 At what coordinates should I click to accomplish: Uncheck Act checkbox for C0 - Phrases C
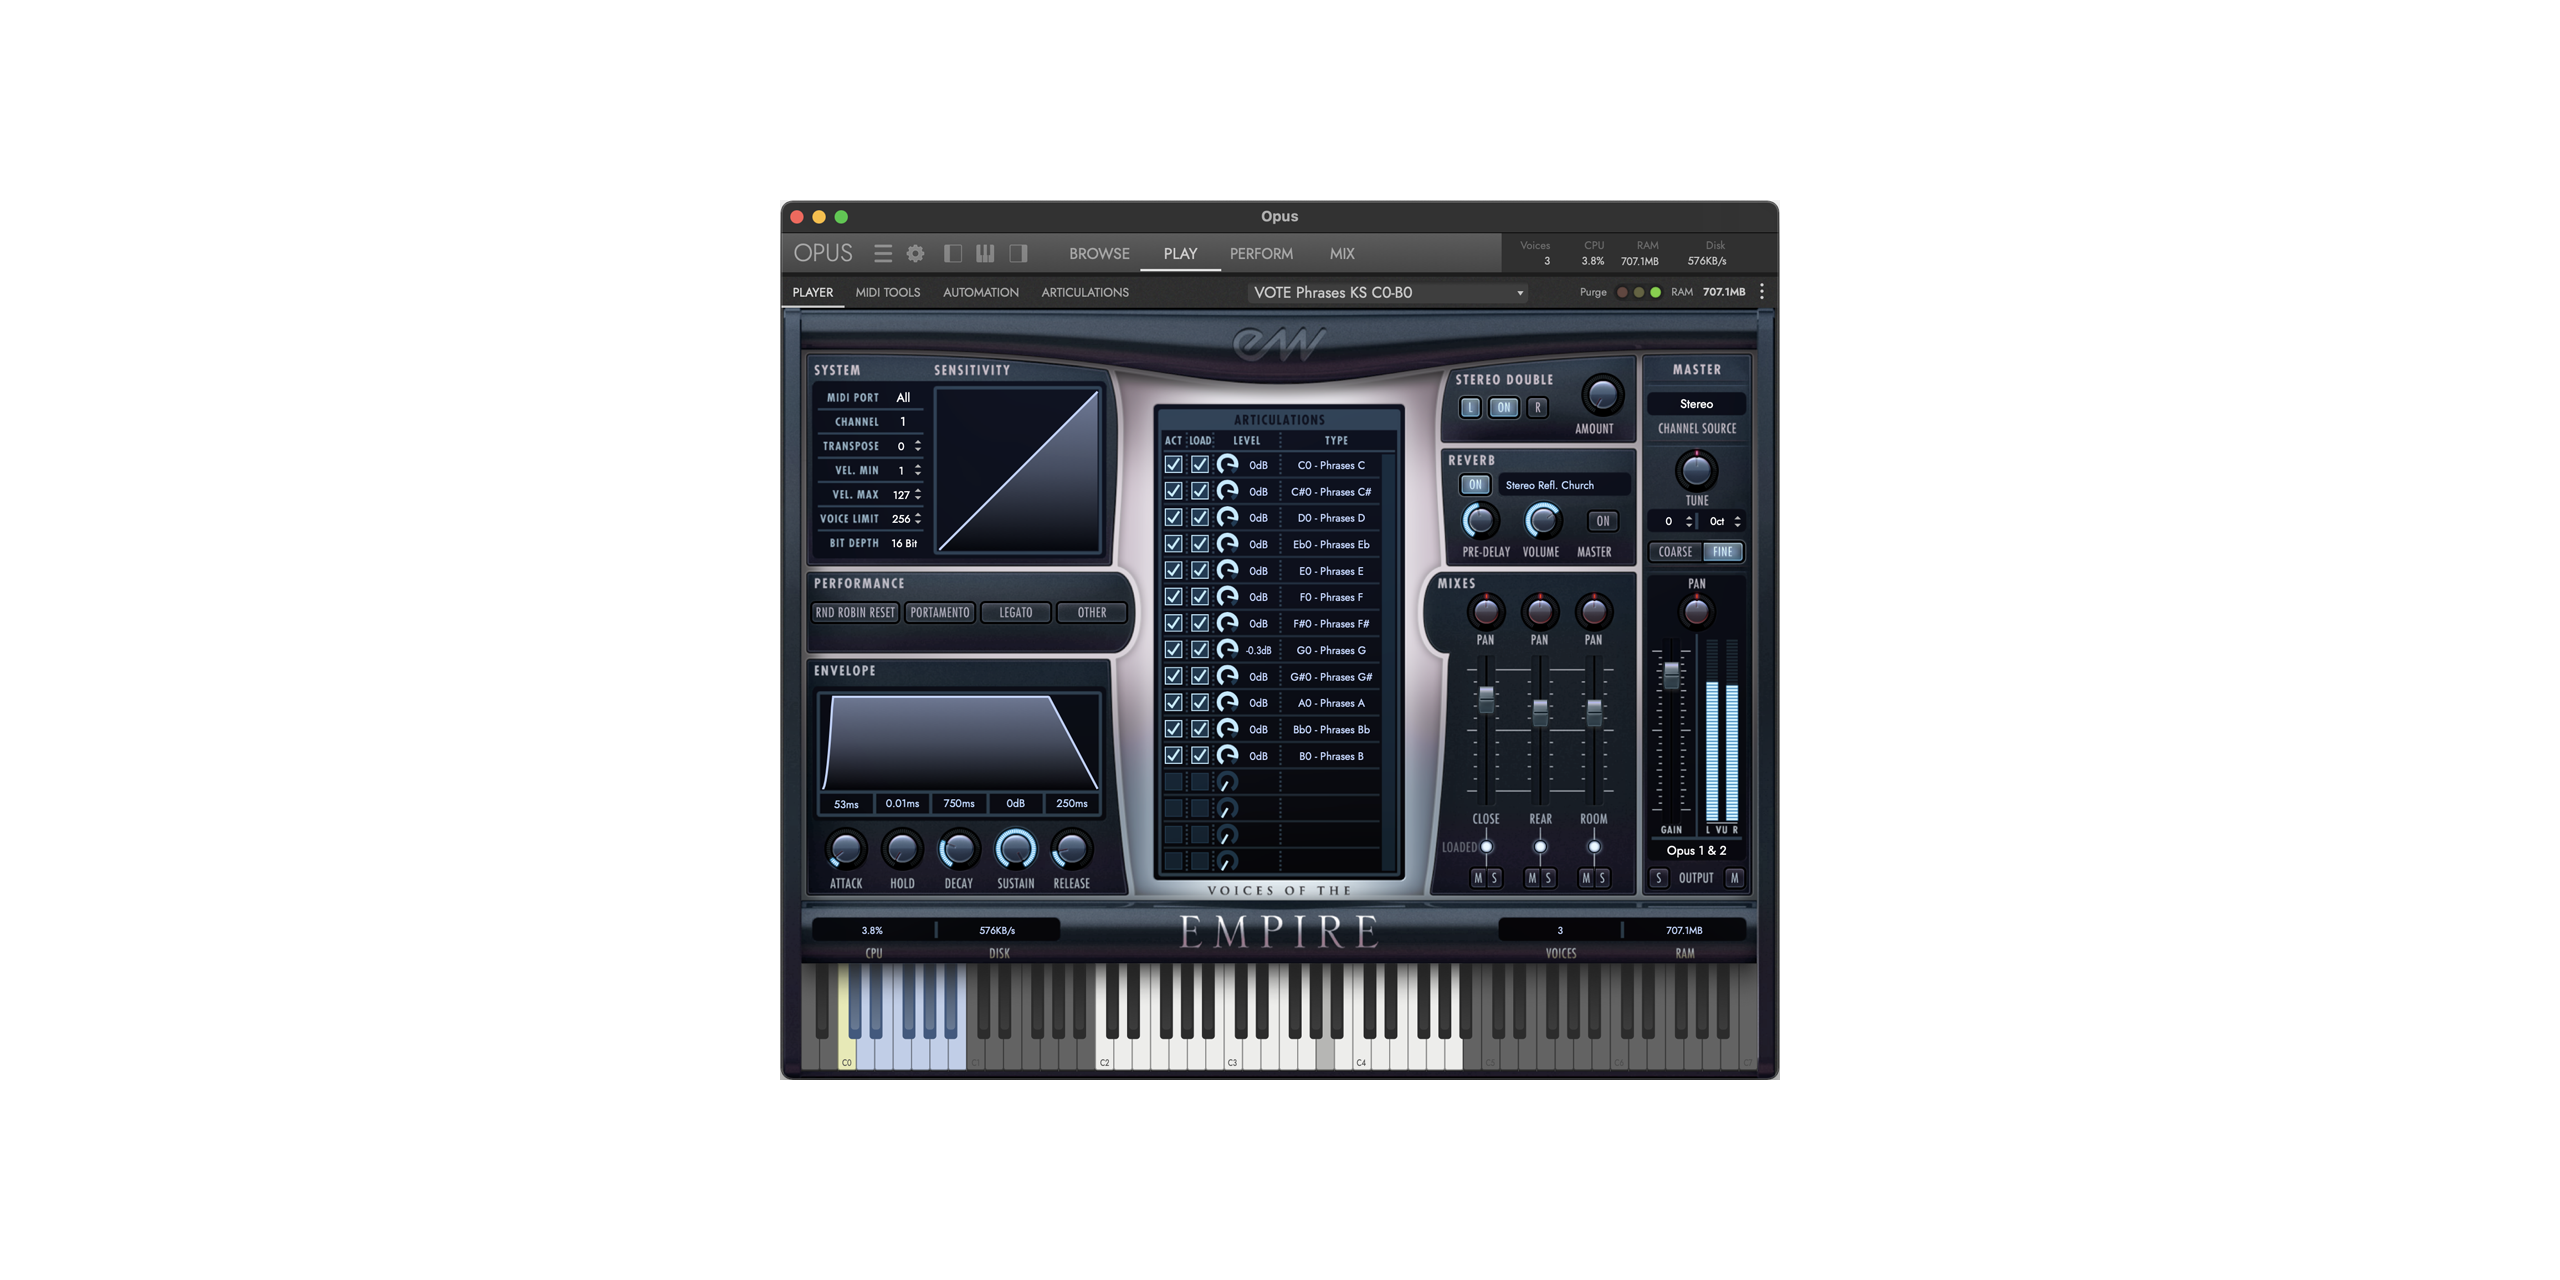tap(1173, 465)
